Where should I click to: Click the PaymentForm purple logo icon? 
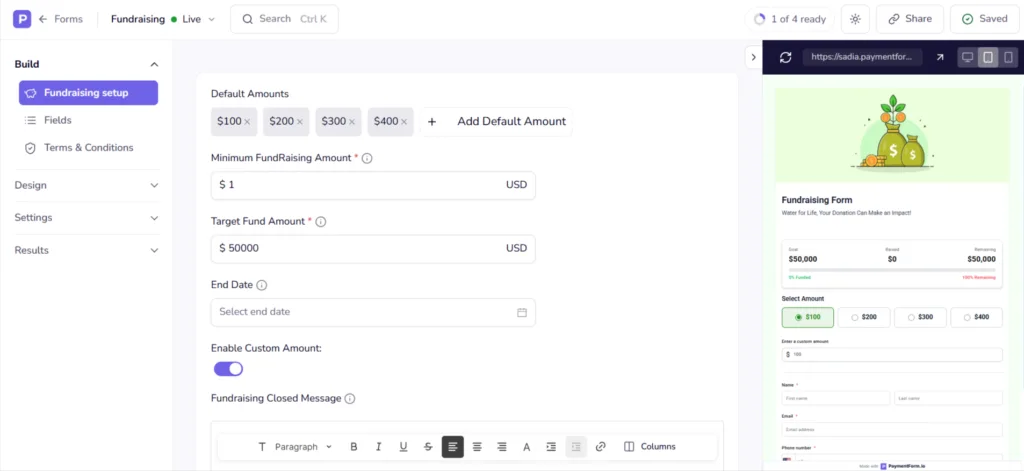pyautogui.click(x=22, y=19)
